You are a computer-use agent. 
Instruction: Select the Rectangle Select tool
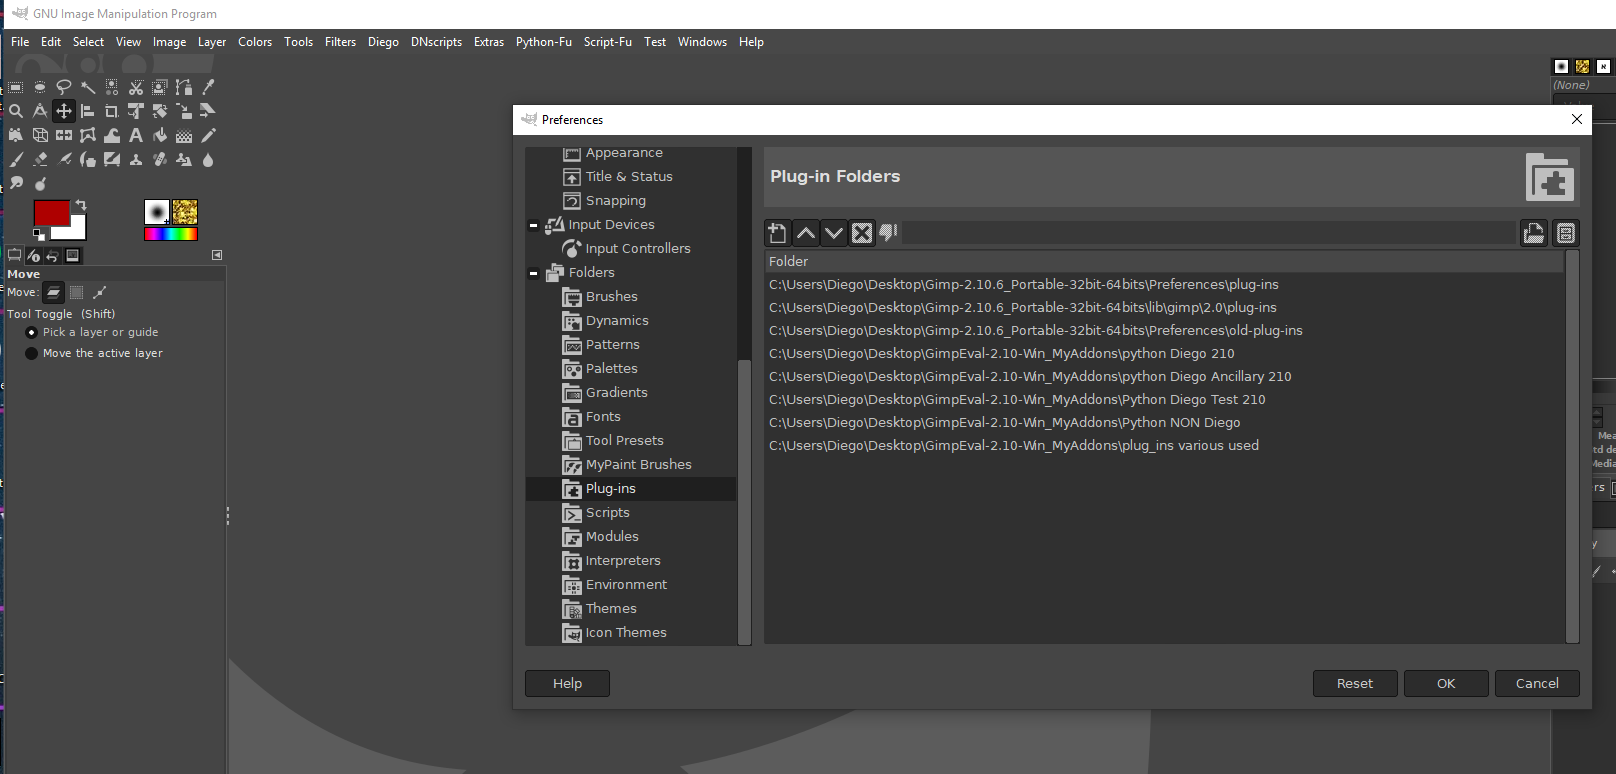[x=16, y=87]
